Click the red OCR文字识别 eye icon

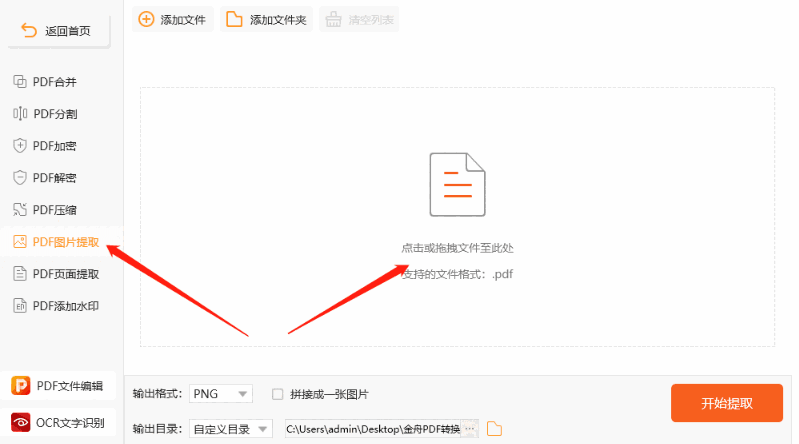pyautogui.click(x=20, y=422)
